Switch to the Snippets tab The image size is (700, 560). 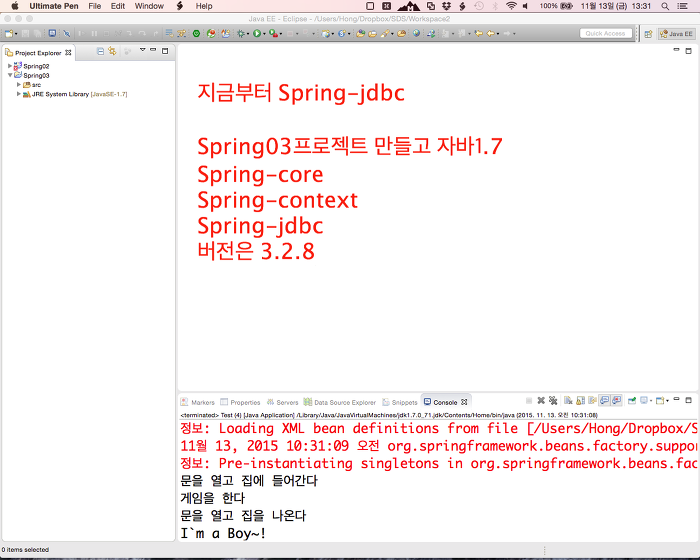400,402
